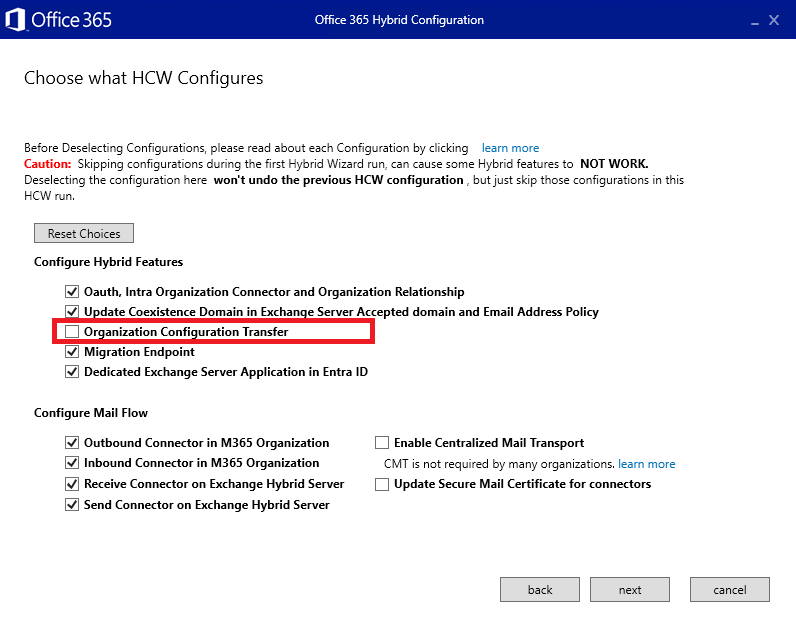Uncheck the Migration Endpoint checkbox

72,351
